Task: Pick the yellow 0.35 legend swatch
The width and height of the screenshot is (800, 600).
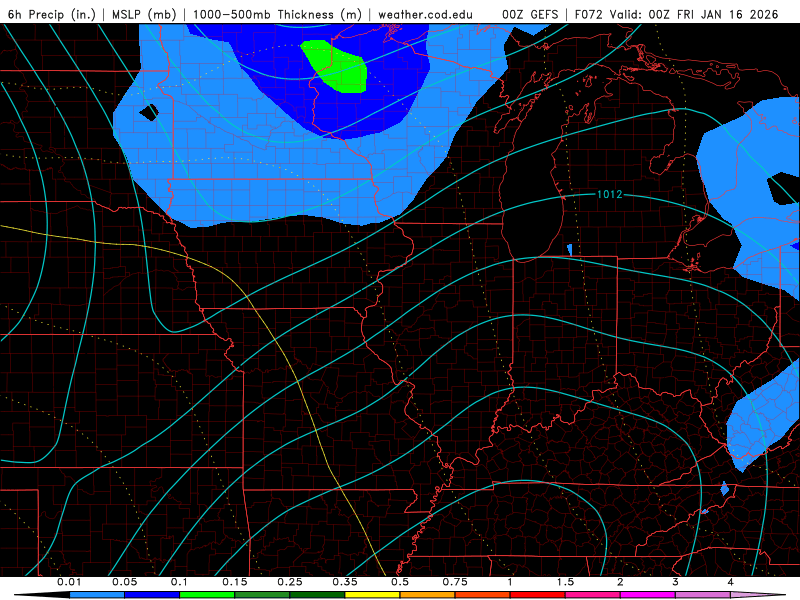Action: click(x=372, y=595)
